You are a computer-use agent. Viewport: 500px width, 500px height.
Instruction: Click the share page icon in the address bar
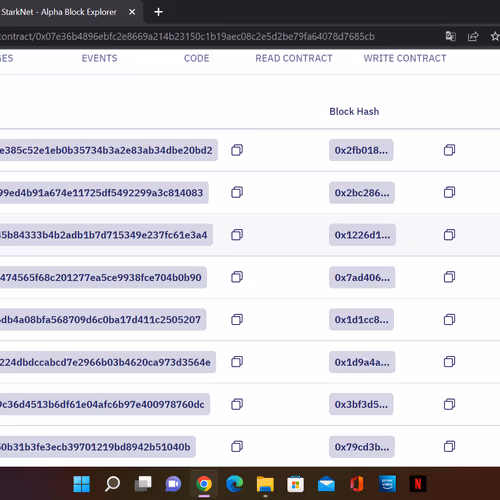pyautogui.click(x=473, y=36)
